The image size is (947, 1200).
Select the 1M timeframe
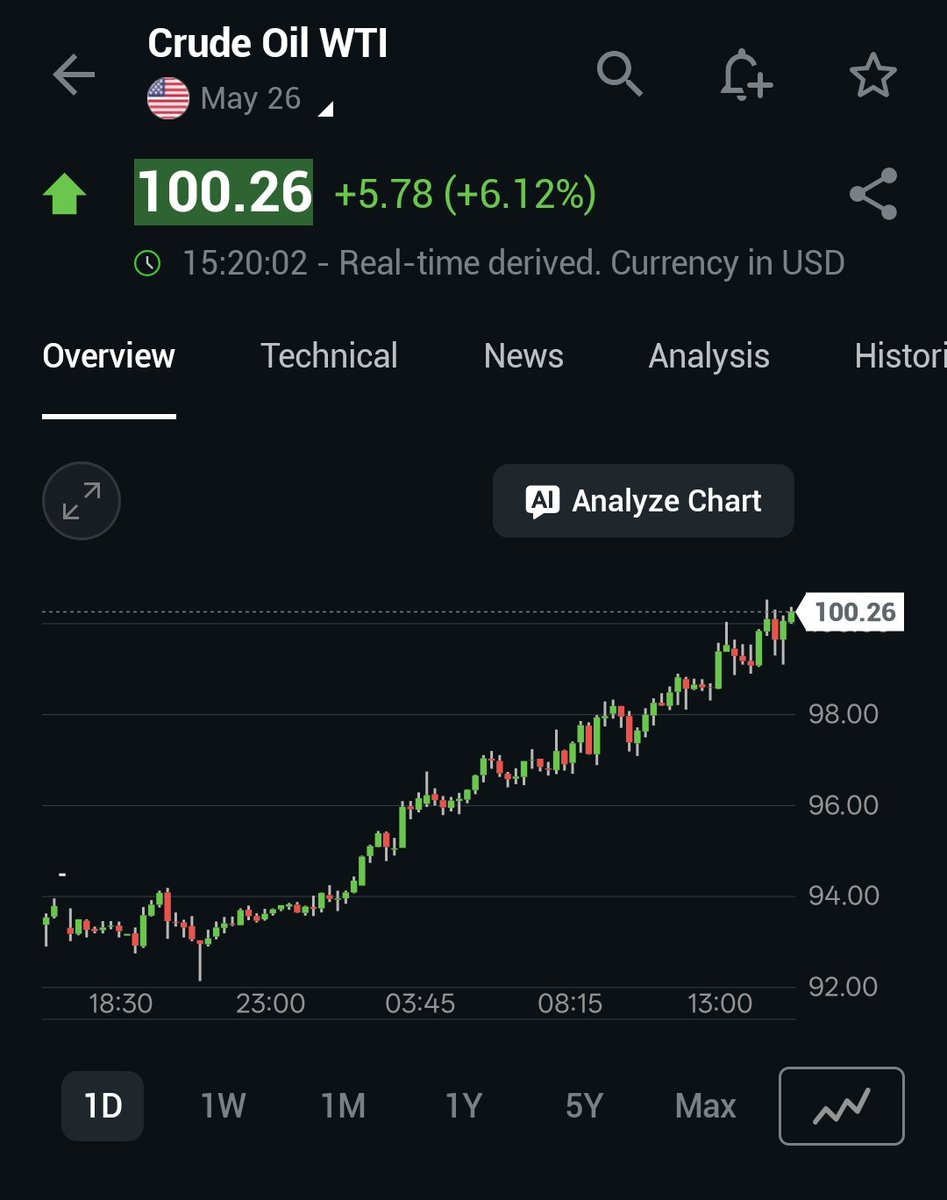(x=343, y=1106)
